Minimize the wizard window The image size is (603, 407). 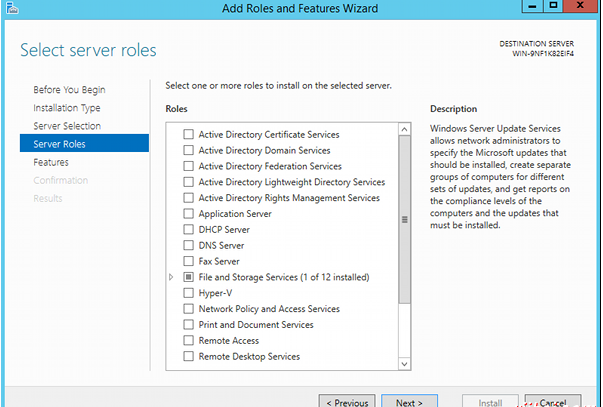pyautogui.click(x=532, y=6)
